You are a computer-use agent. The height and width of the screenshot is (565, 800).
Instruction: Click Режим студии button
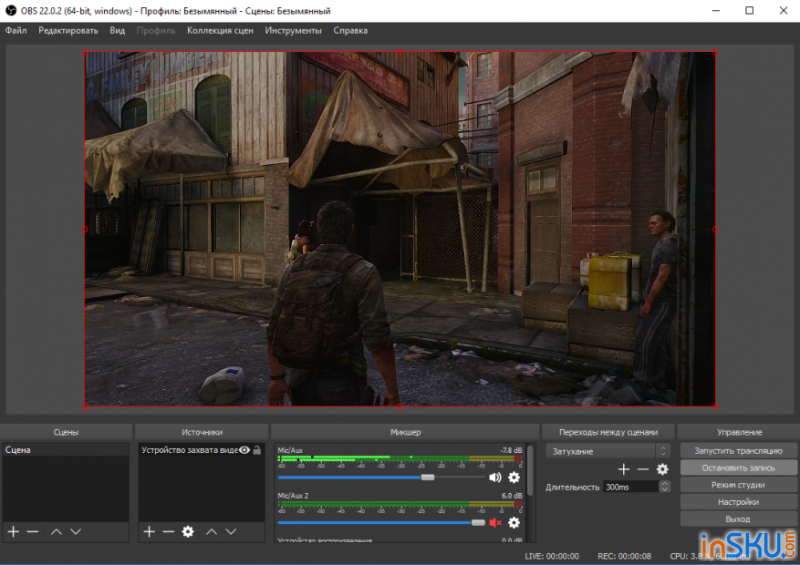tap(738, 485)
